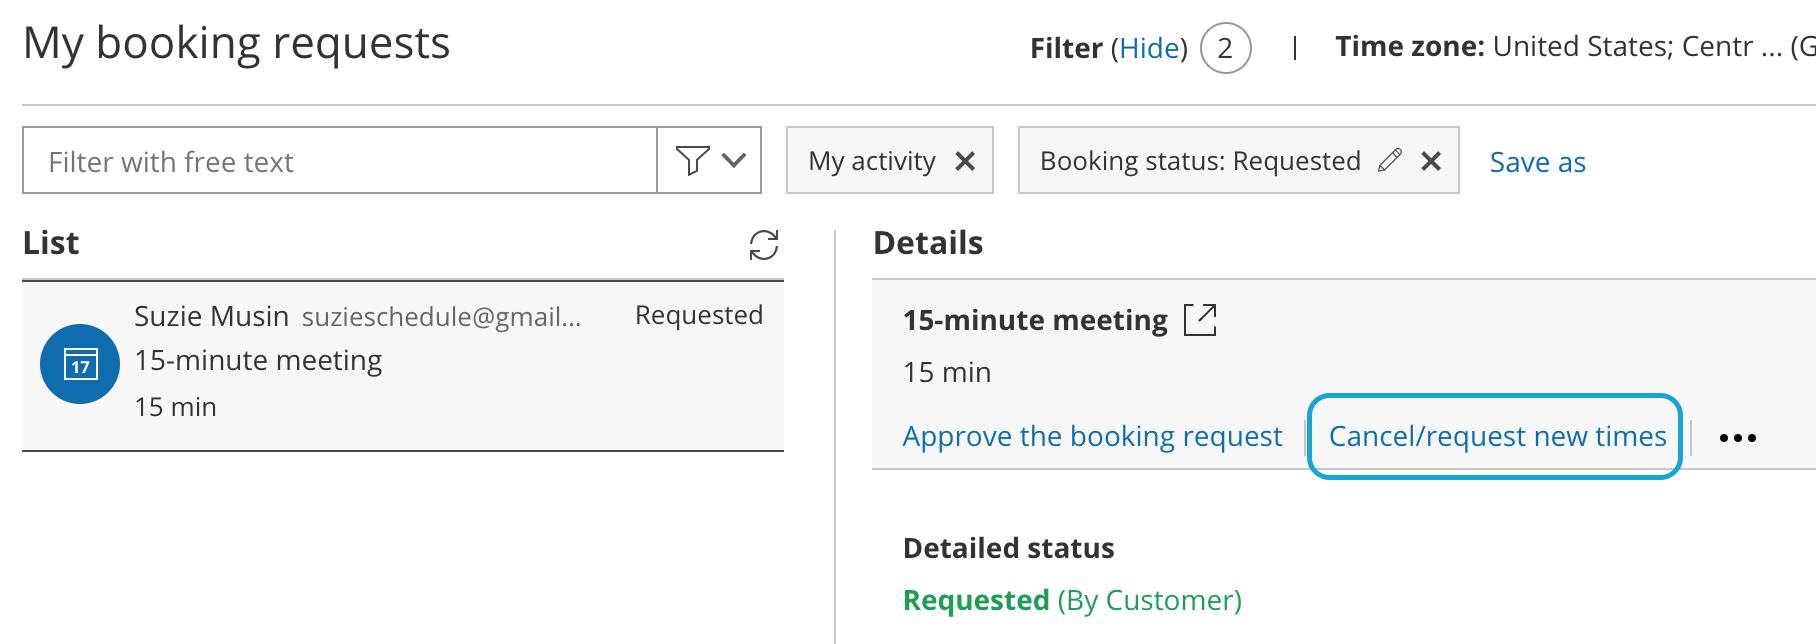Click the Save as link
The height and width of the screenshot is (644, 1816).
point(1537,162)
